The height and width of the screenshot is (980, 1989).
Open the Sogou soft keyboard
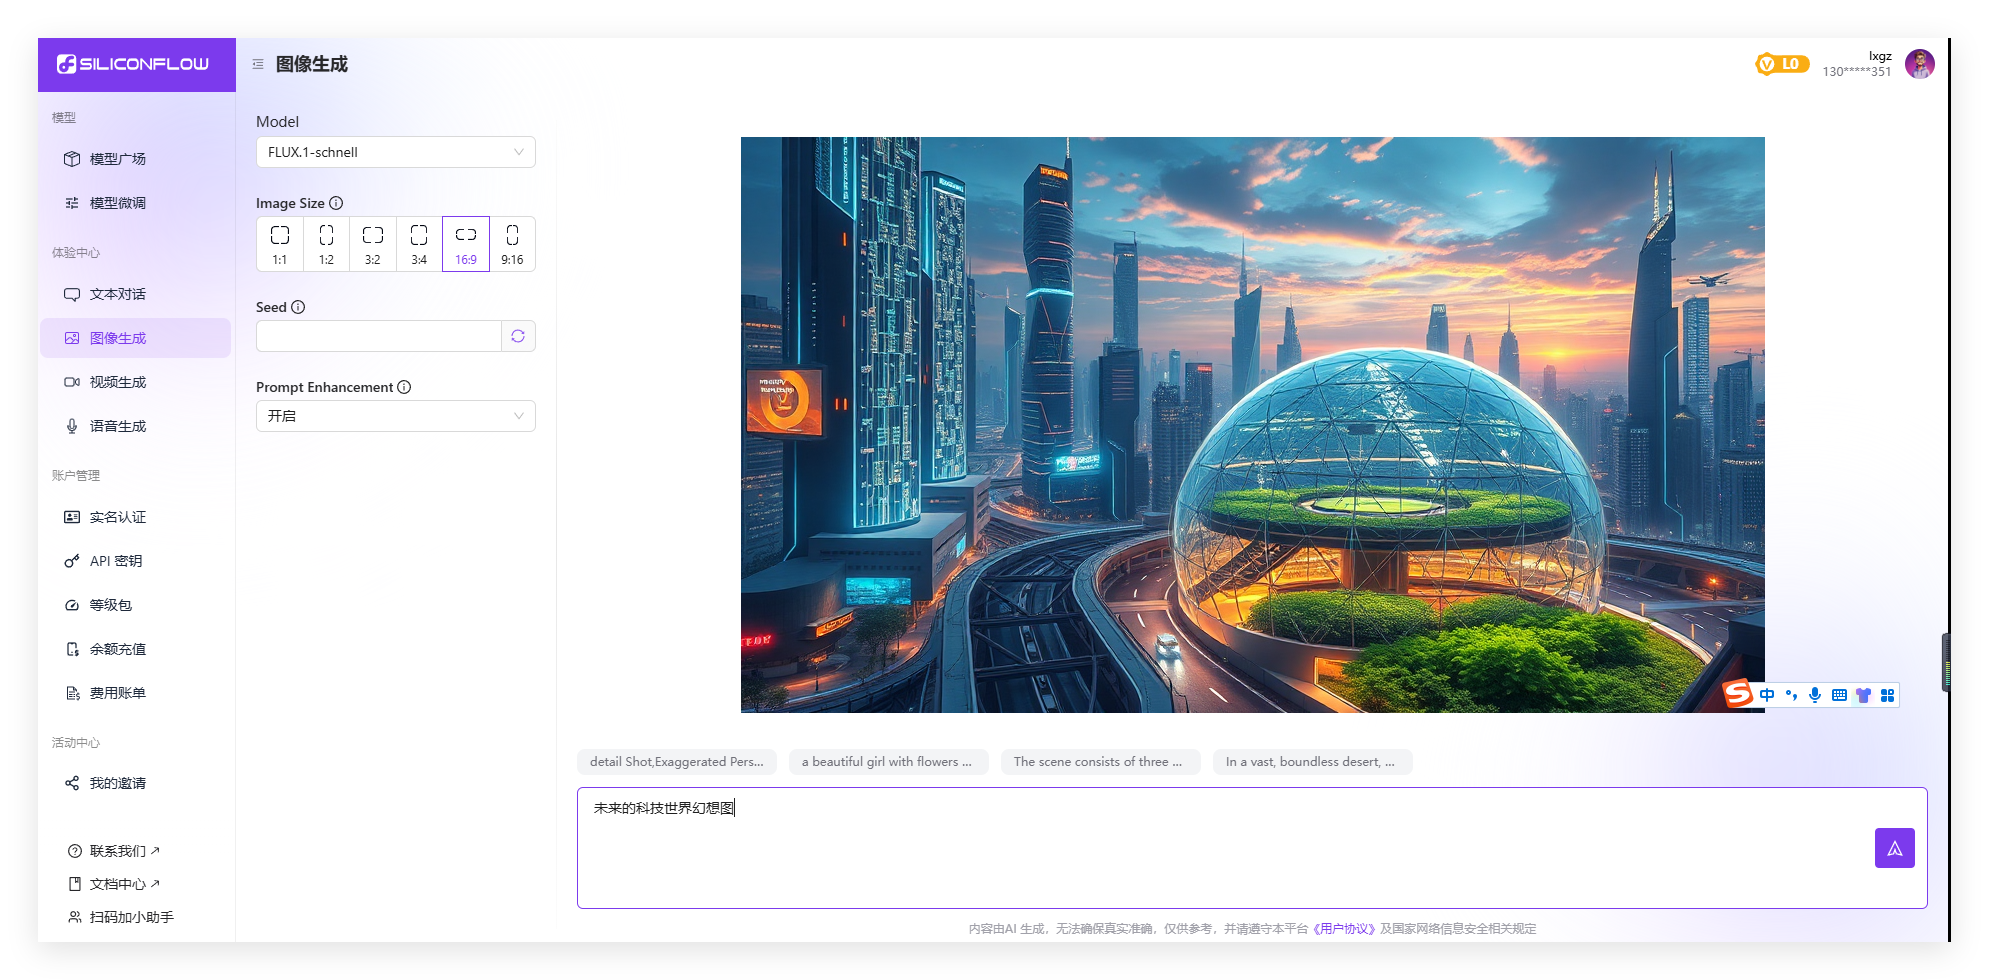pos(1839,695)
